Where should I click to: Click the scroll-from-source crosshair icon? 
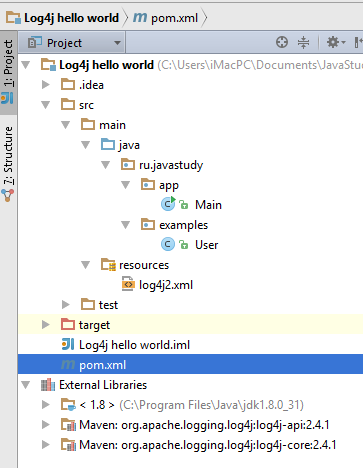(282, 42)
